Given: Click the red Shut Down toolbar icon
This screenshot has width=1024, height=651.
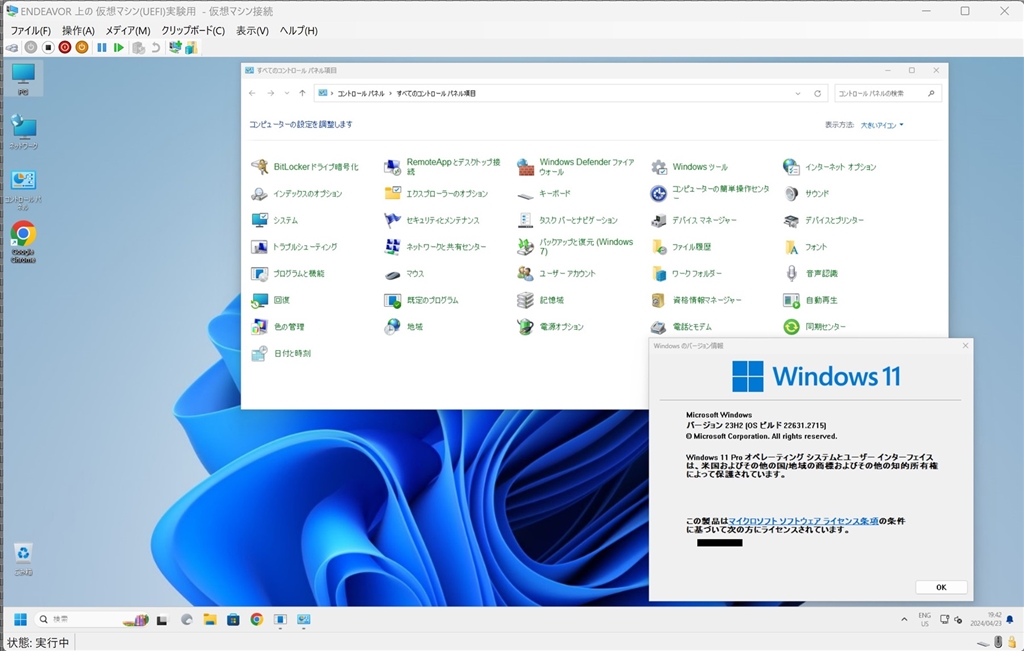Looking at the screenshot, I should tap(65, 47).
